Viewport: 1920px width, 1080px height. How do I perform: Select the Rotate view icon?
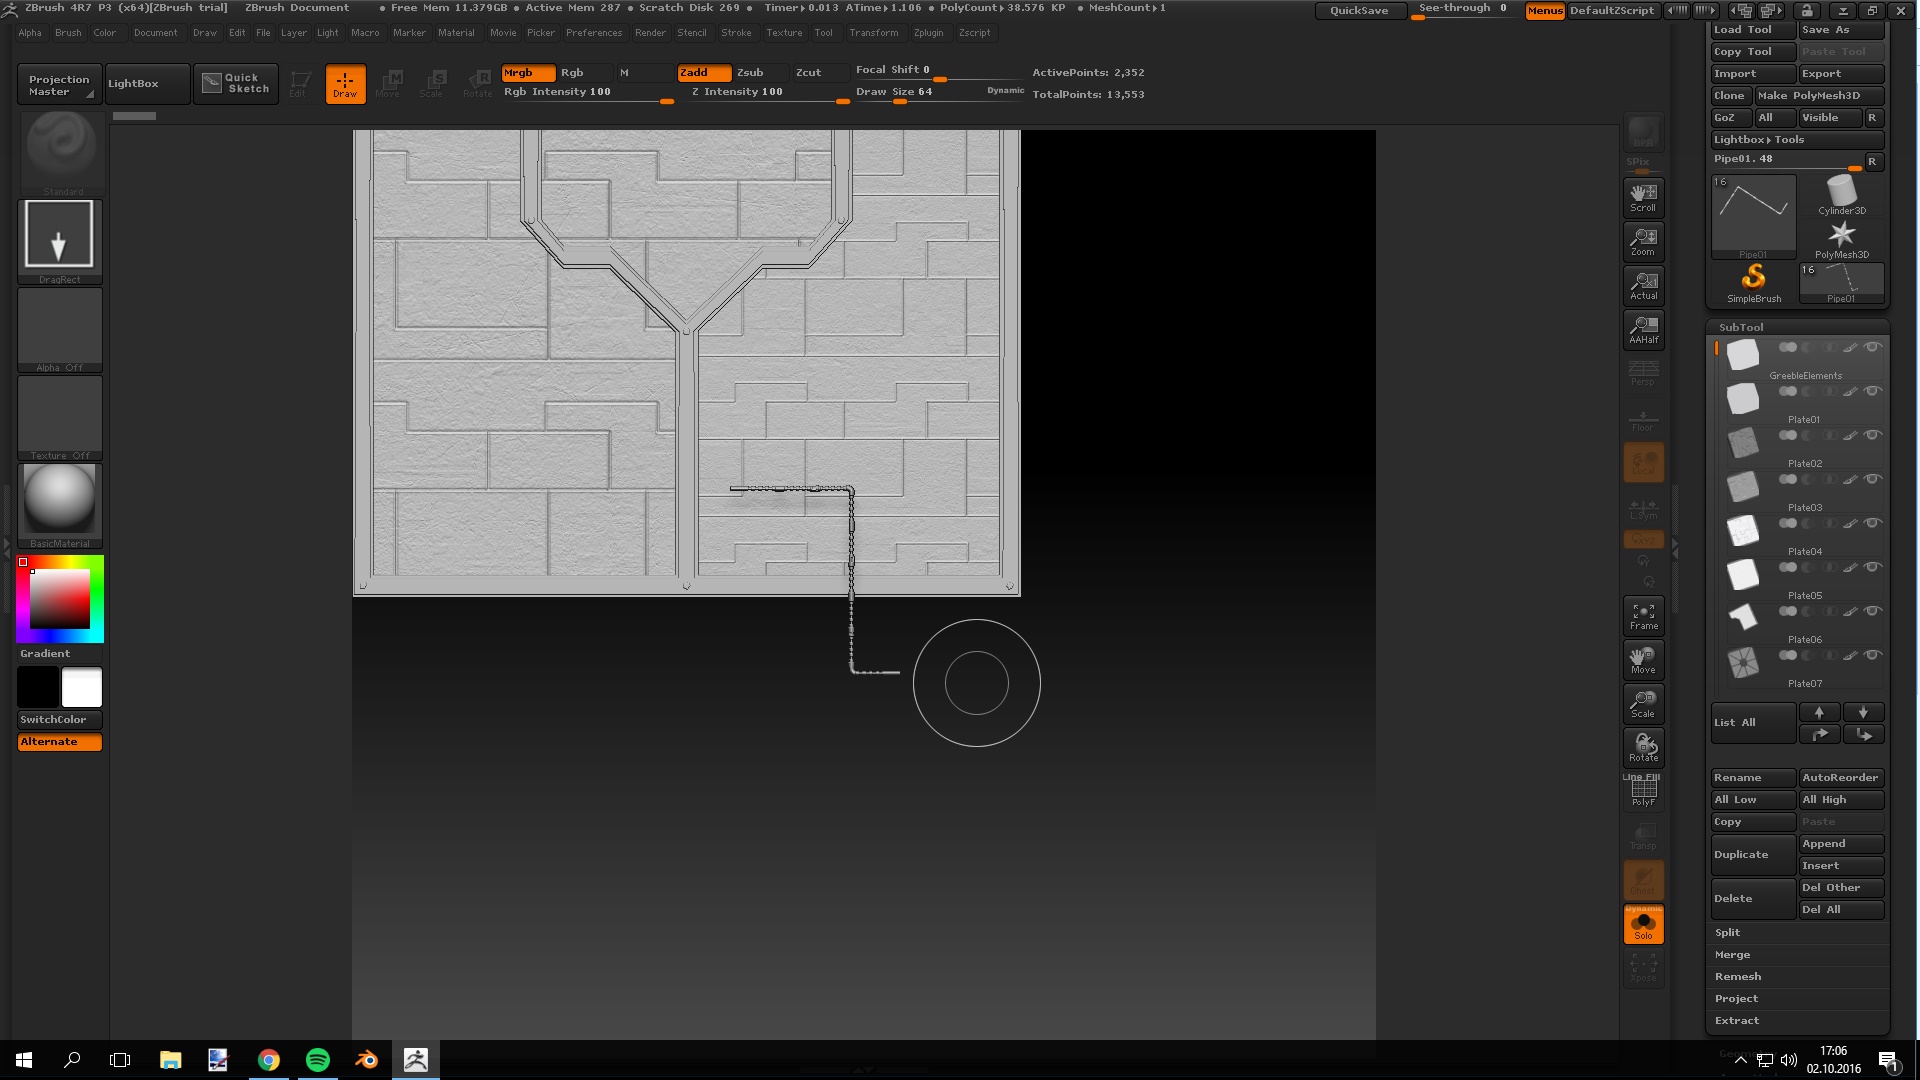pos(1643,747)
